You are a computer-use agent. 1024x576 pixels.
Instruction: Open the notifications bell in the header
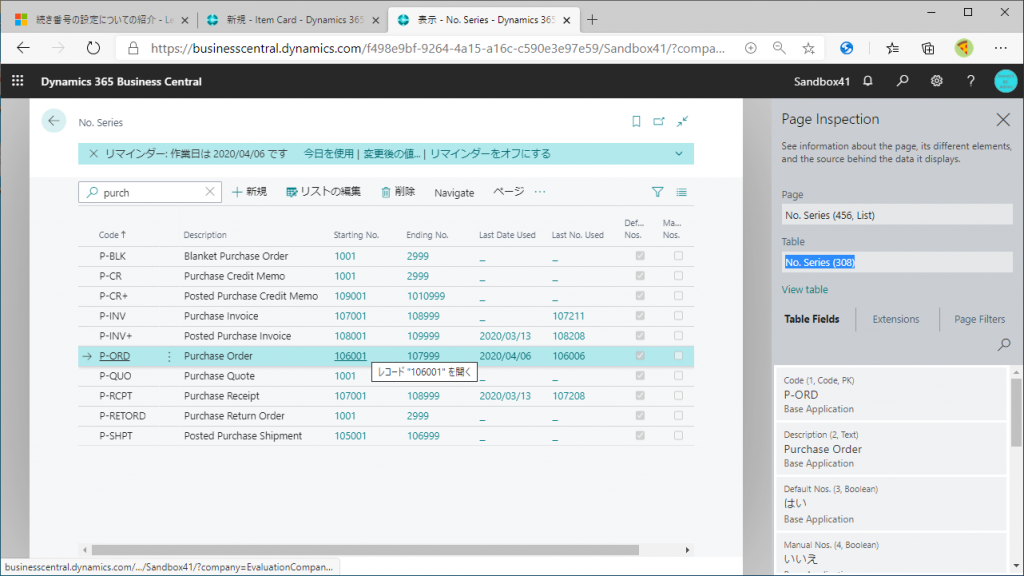click(868, 81)
